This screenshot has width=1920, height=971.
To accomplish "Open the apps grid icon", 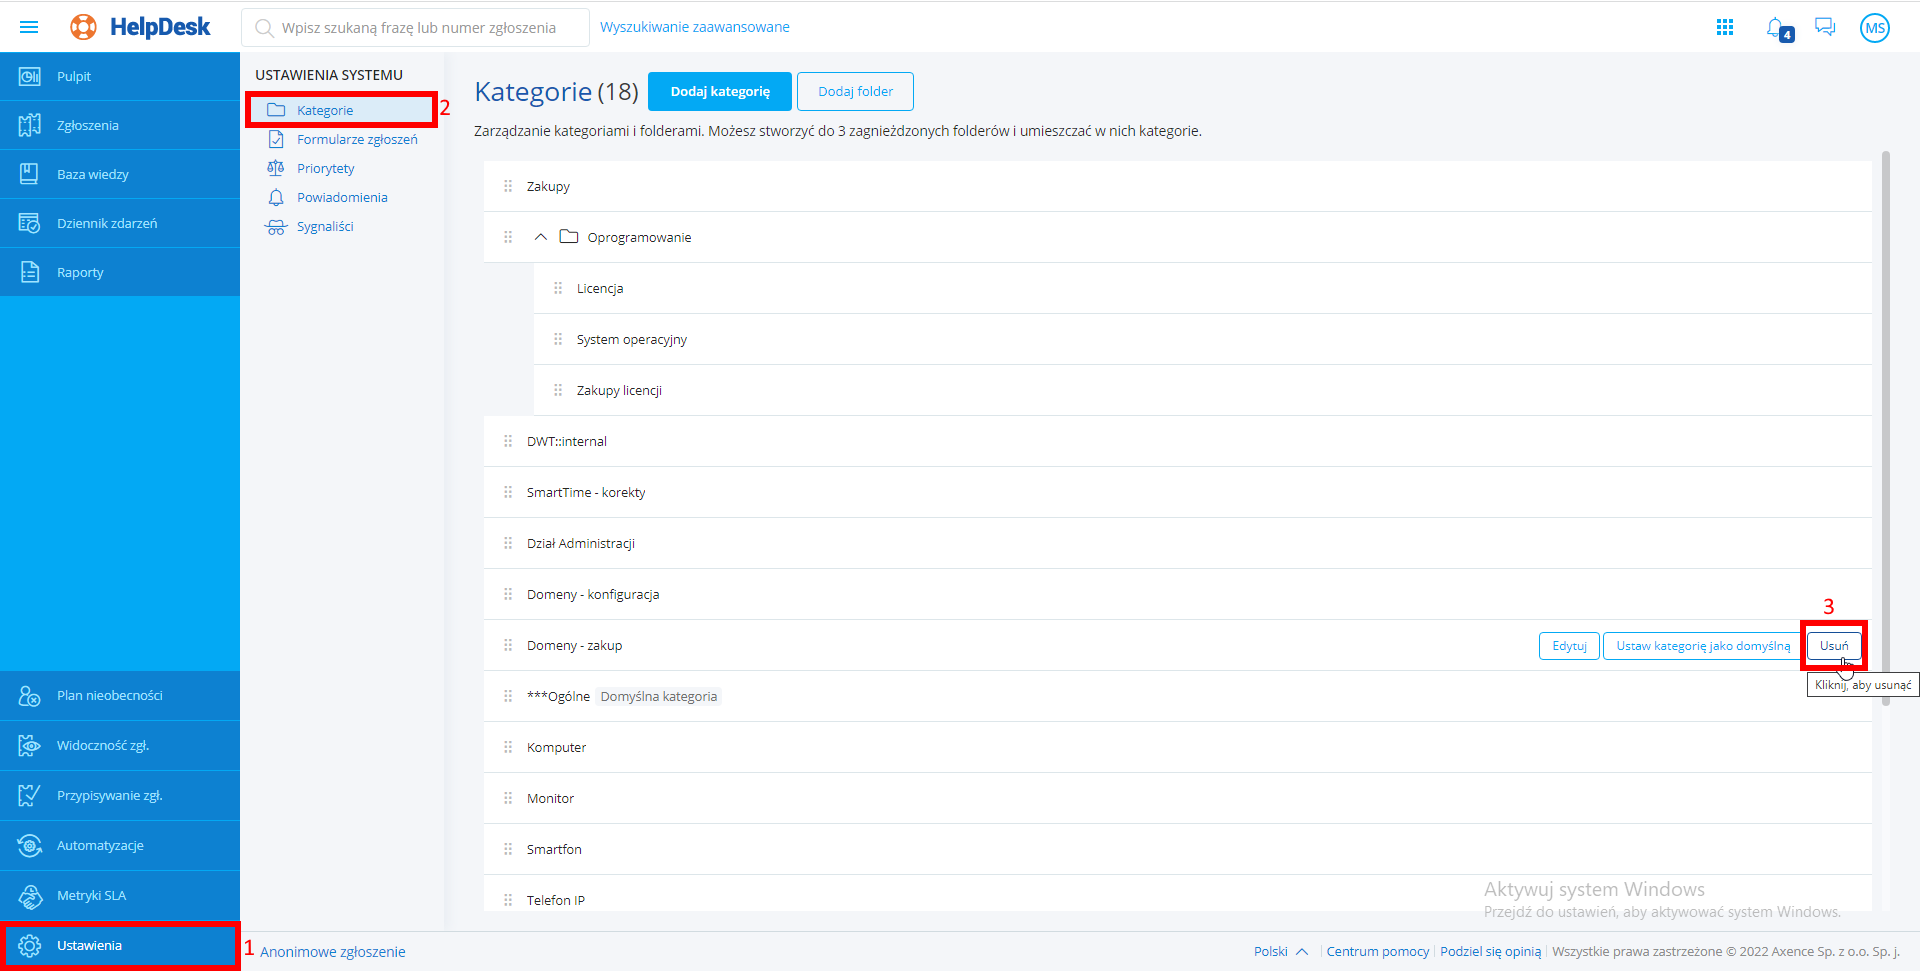I will pos(1725,27).
